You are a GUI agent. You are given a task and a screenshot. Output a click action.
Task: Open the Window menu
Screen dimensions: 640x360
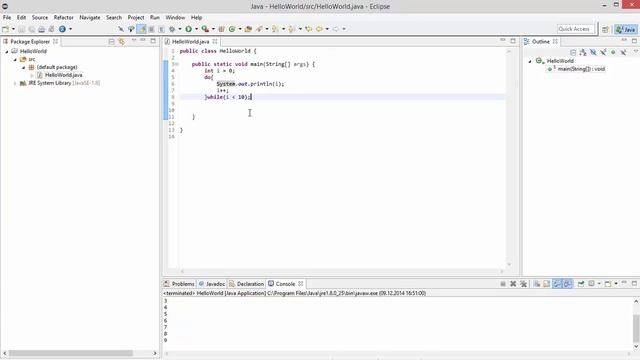click(x=175, y=18)
